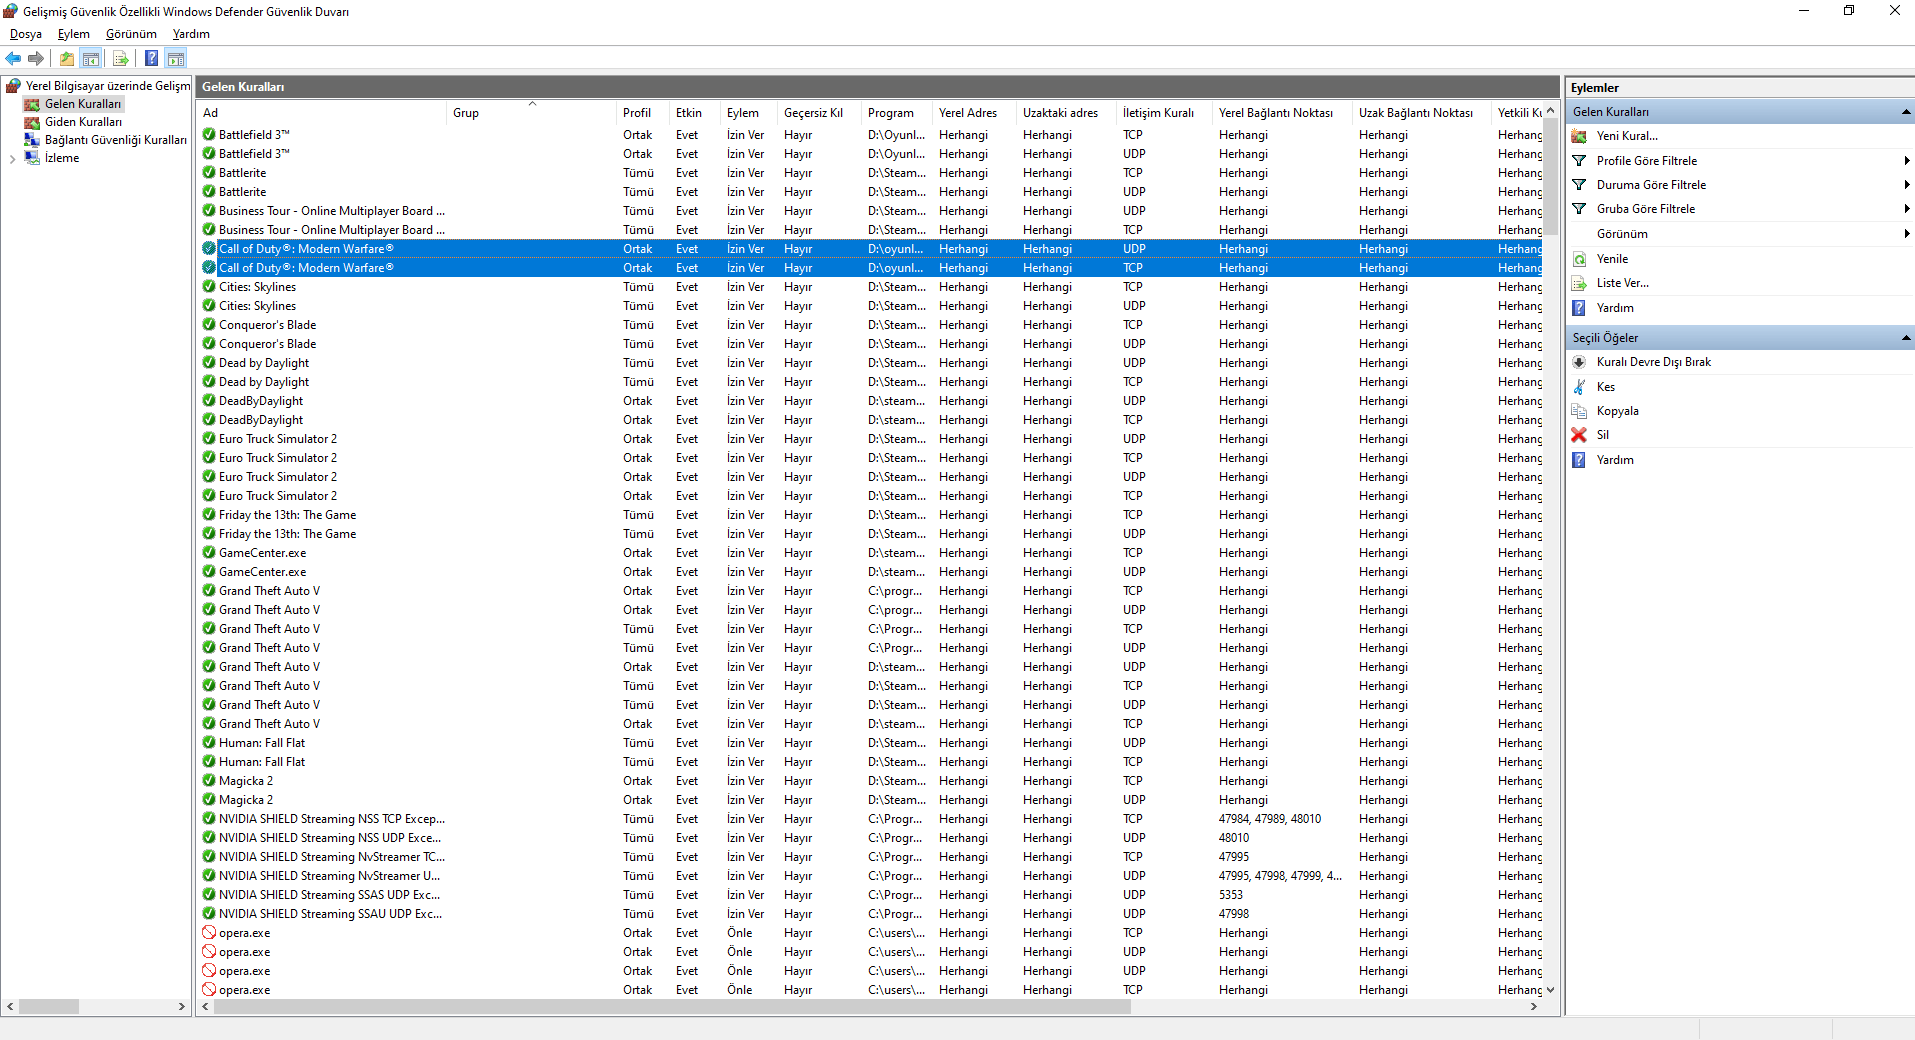Click the Yeni Kural... new rule icon
The image size is (1915, 1040).
pos(1579,136)
